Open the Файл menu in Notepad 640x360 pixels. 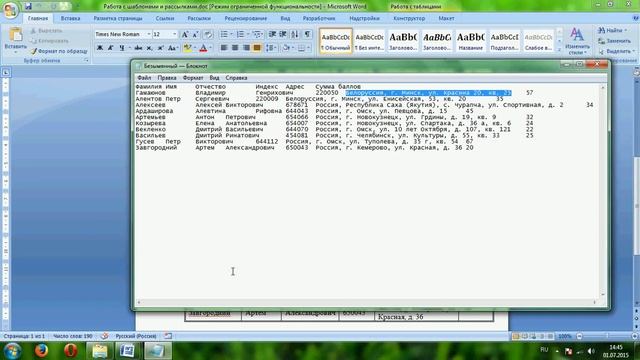coord(144,78)
